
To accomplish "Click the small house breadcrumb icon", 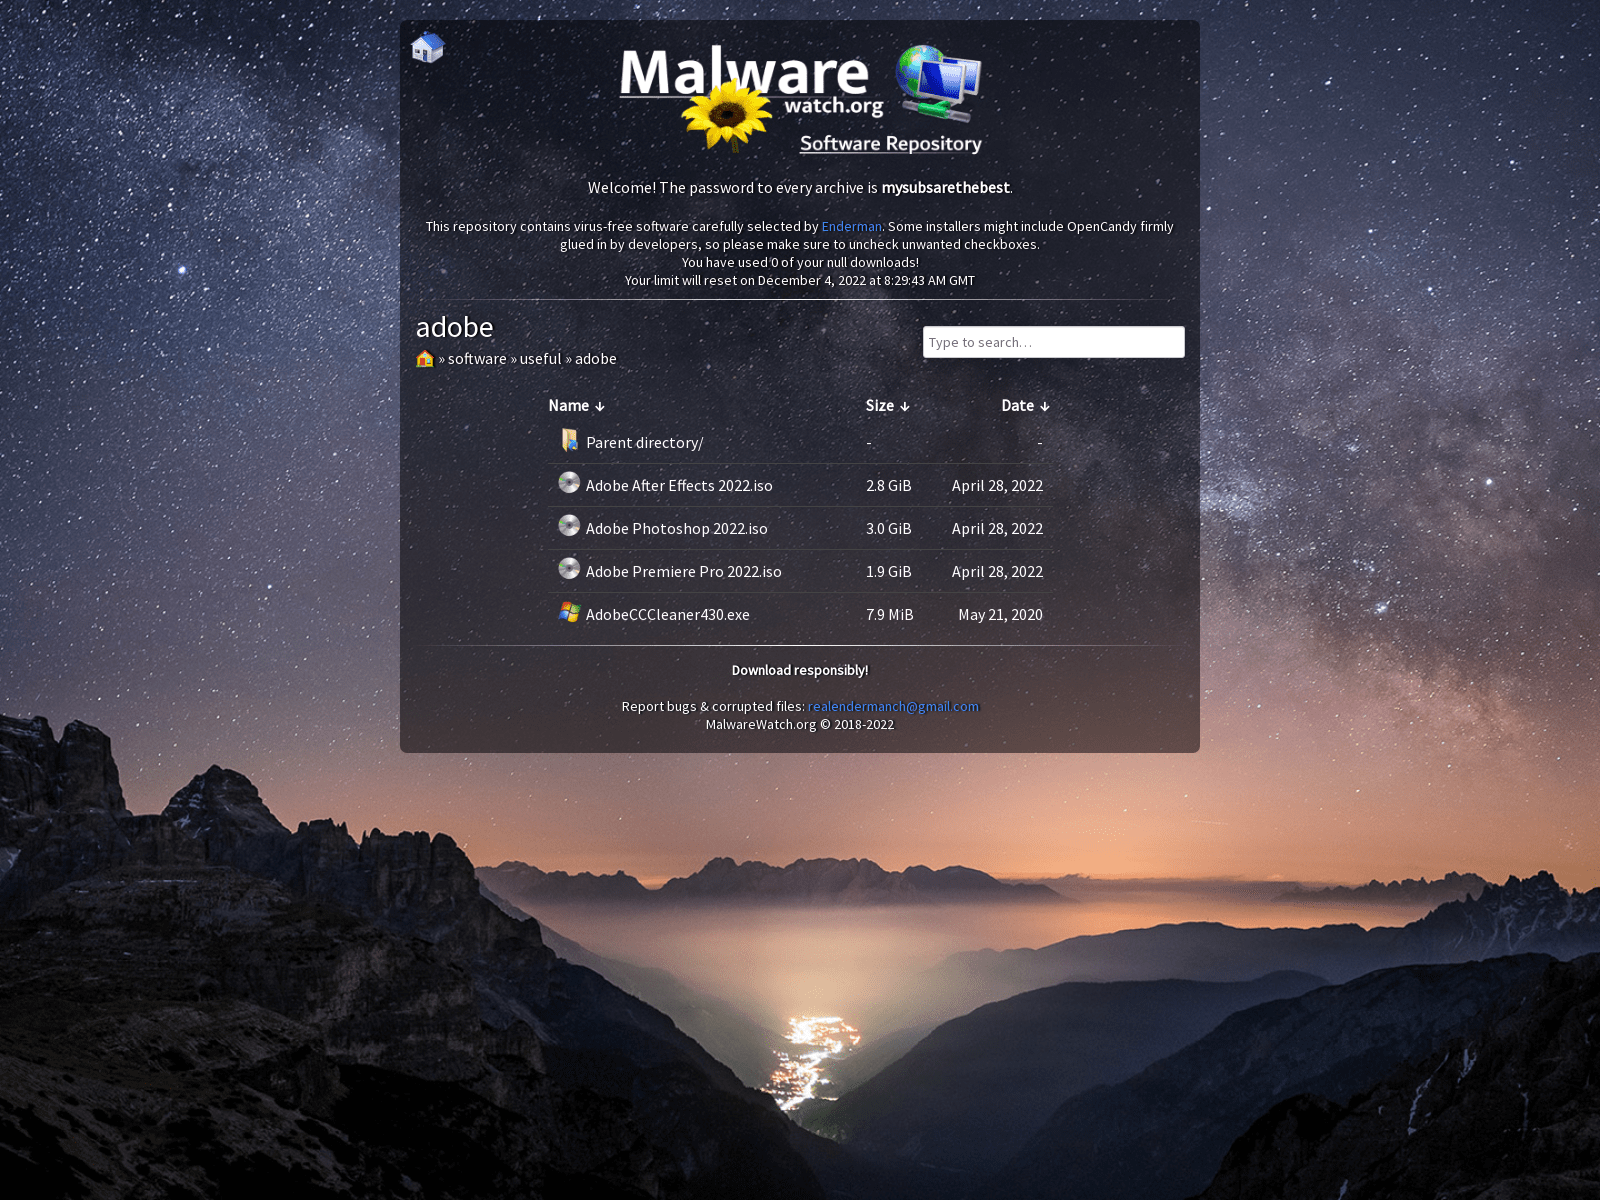I will 425,359.
